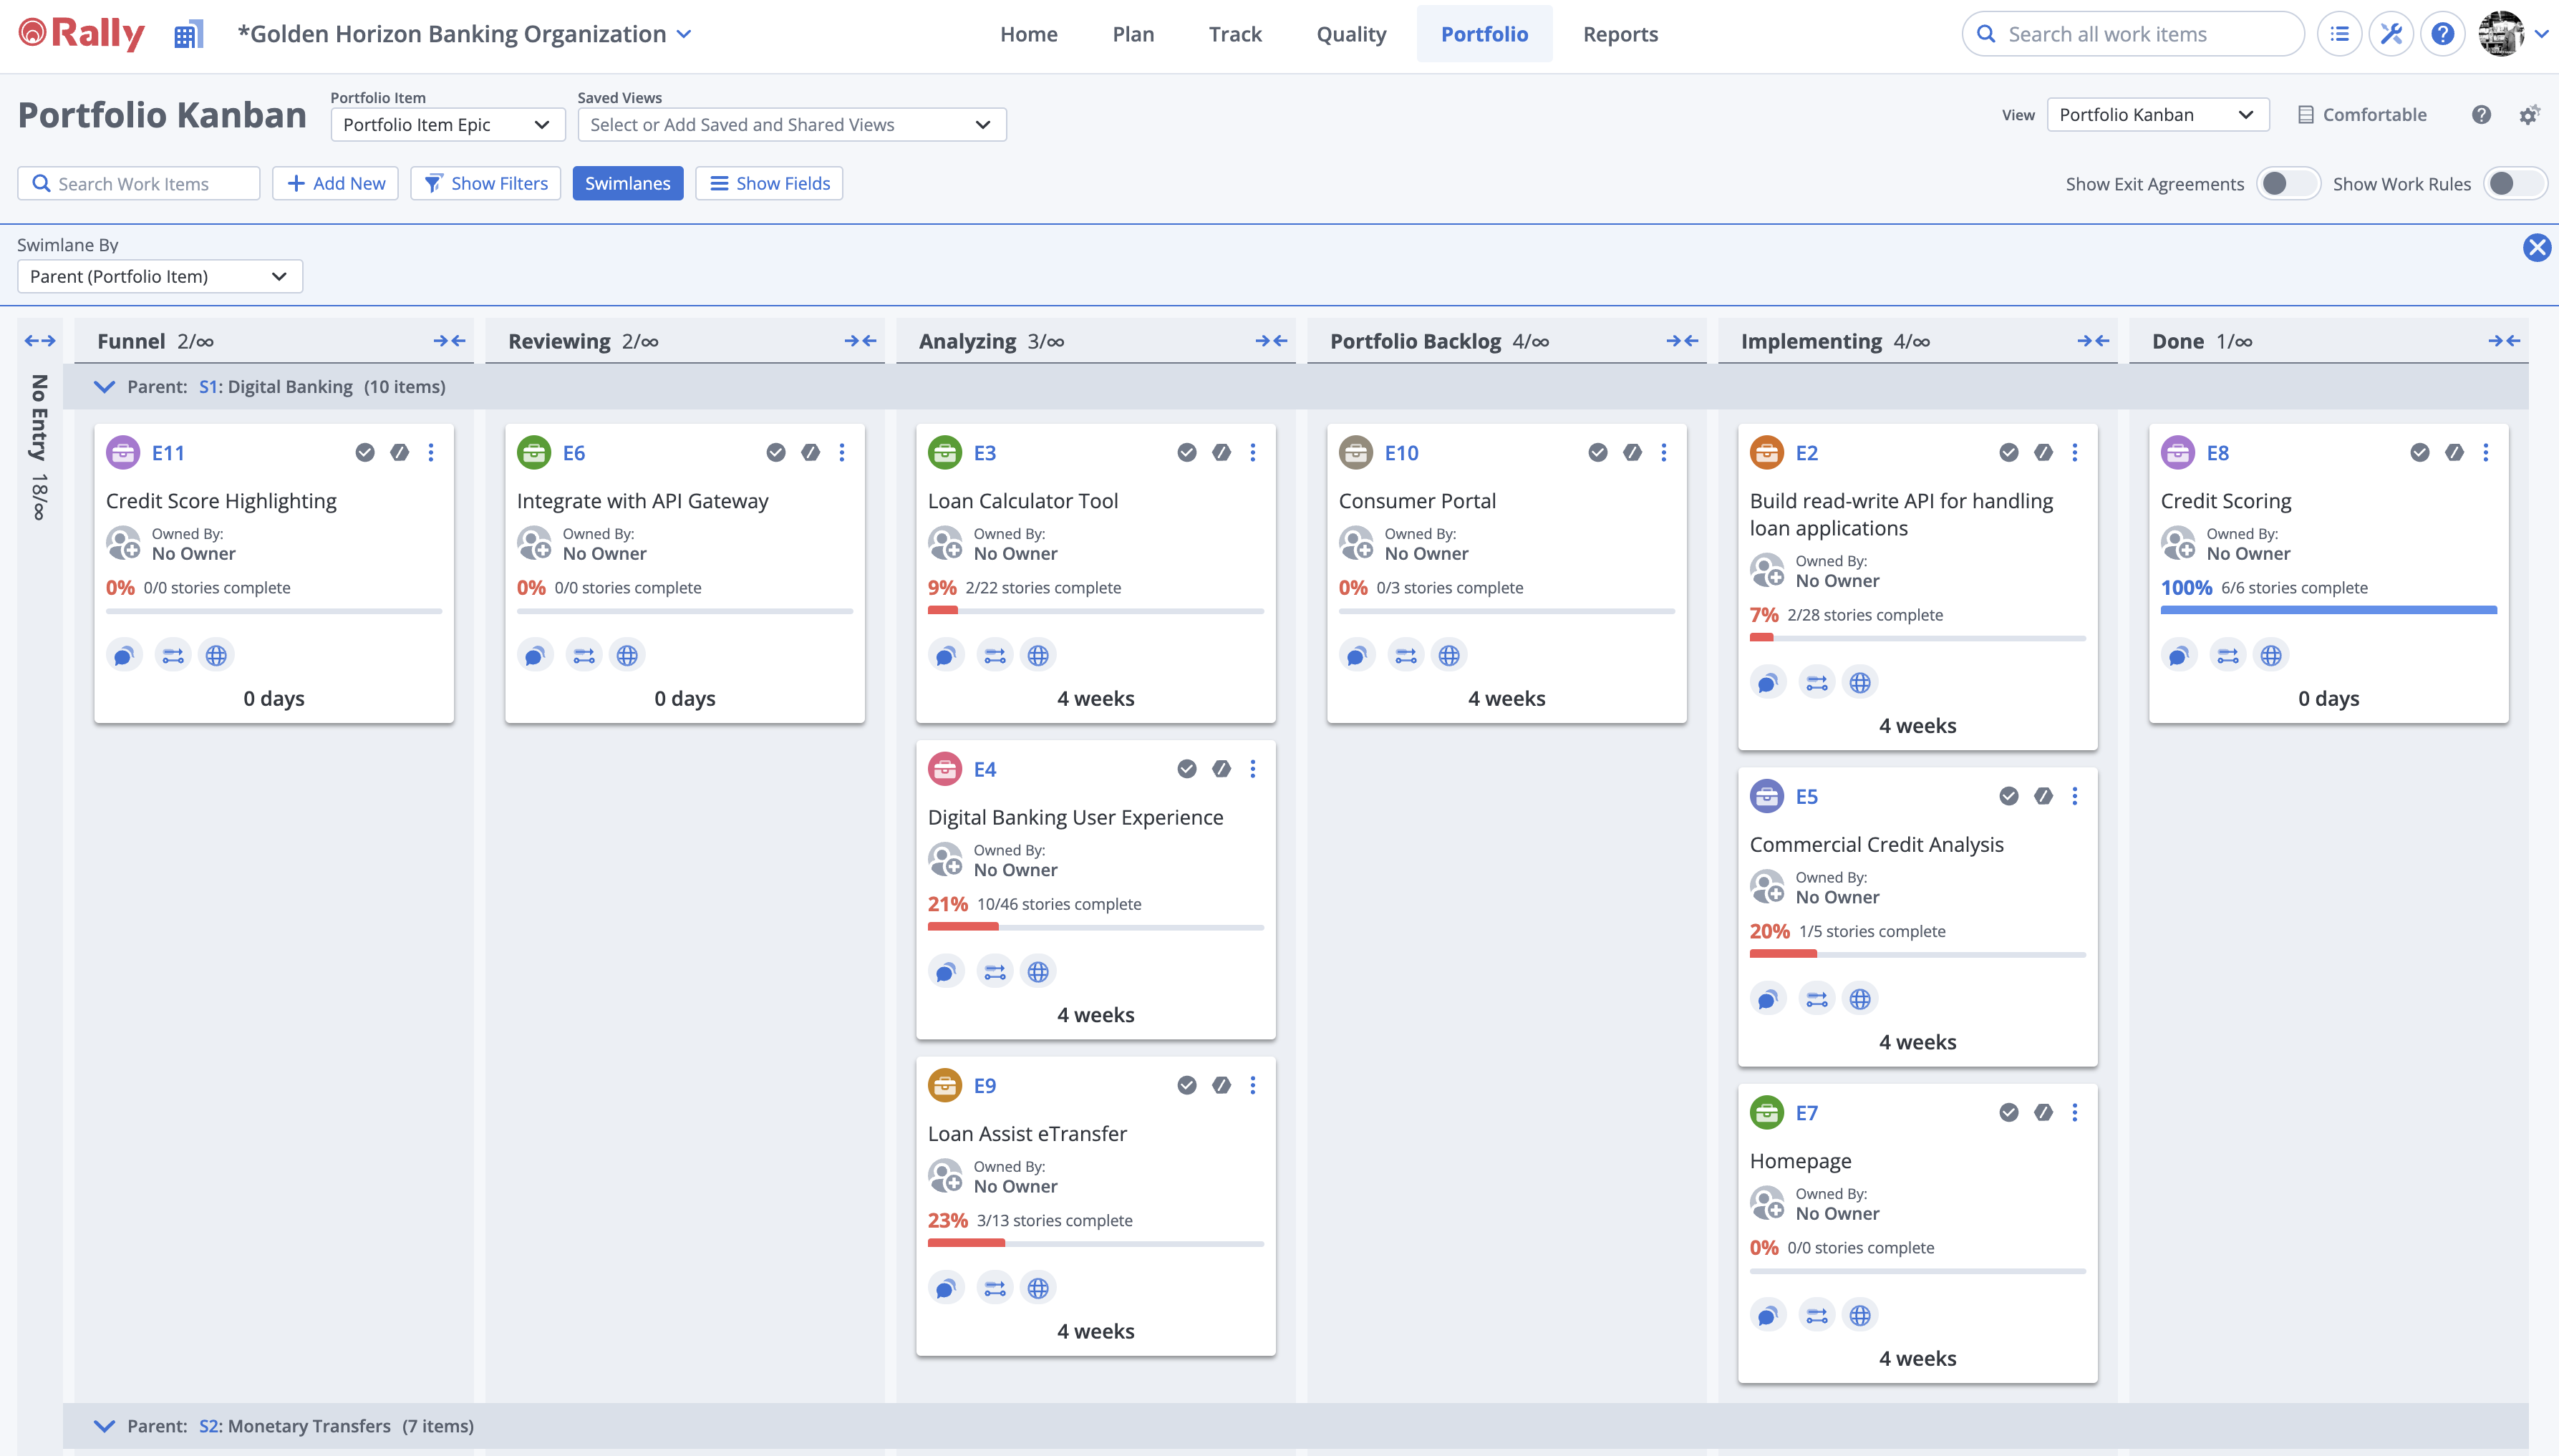Open the Reports menu
The height and width of the screenshot is (1456, 2559).
(1620, 34)
